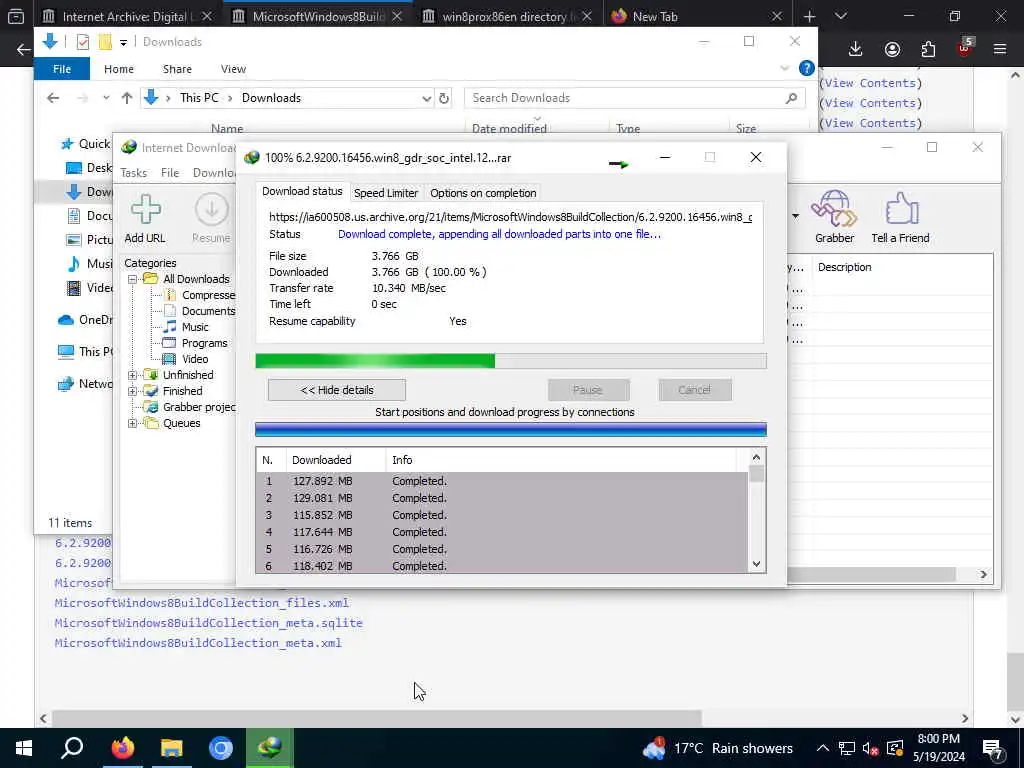The width and height of the screenshot is (1024, 768).
Task: Open the Explorer Share ribbon tab
Action: tap(177, 69)
